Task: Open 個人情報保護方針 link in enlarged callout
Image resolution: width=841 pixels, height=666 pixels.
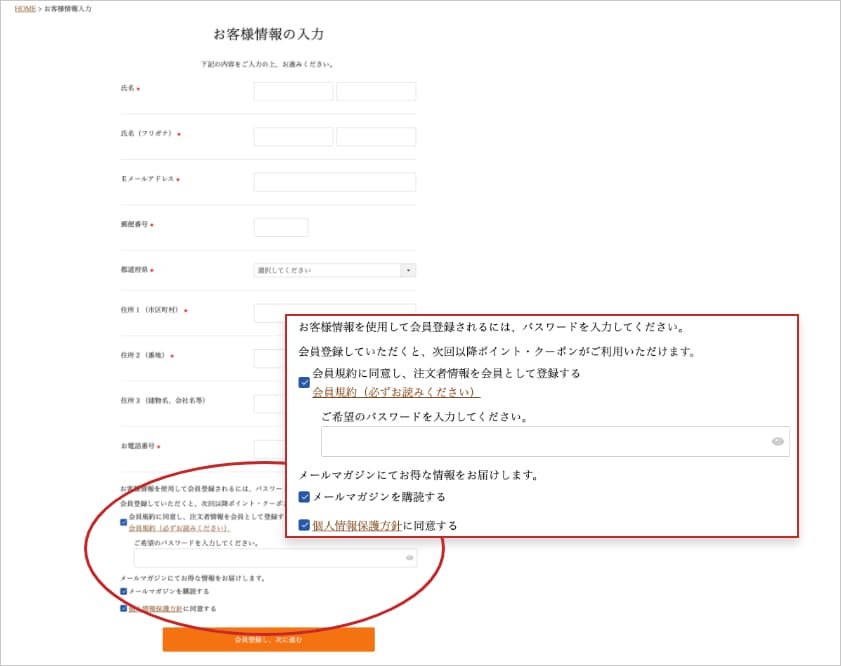Action: pyautogui.click(x=357, y=525)
